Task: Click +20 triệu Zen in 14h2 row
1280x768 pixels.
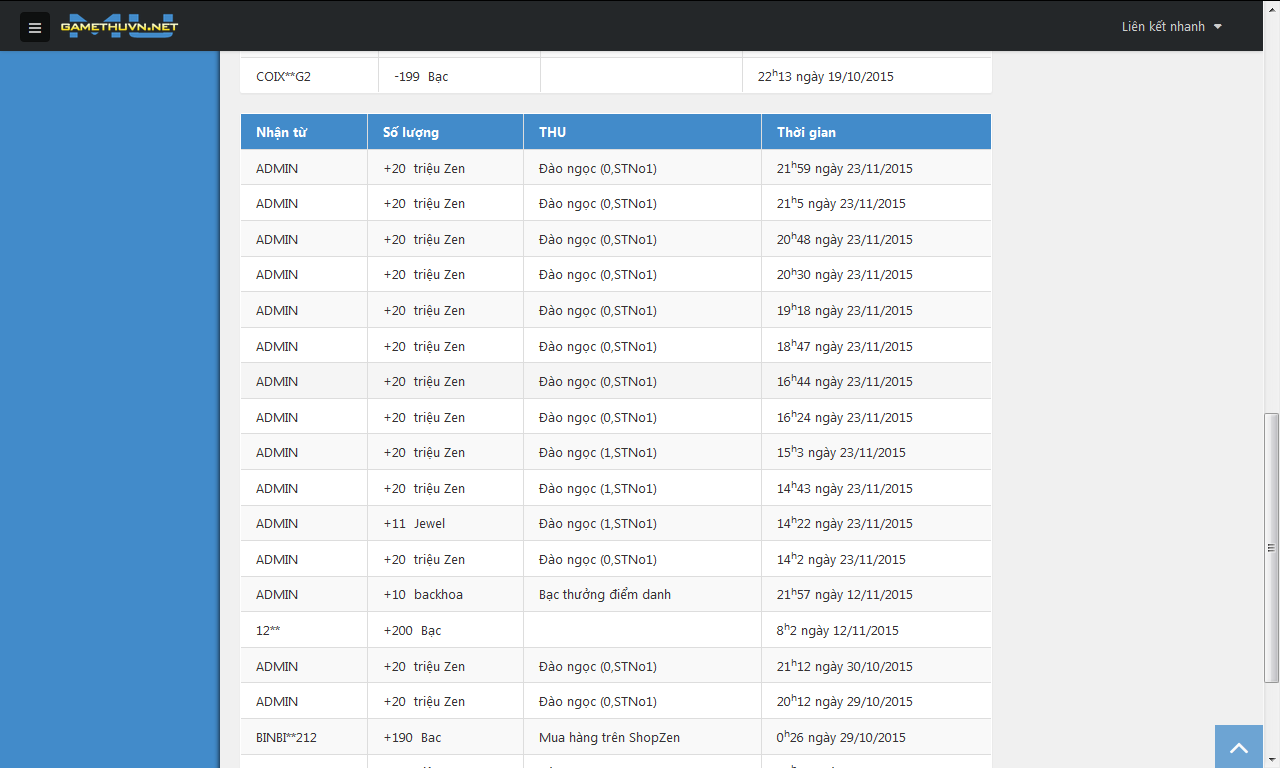Action: (424, 559)
